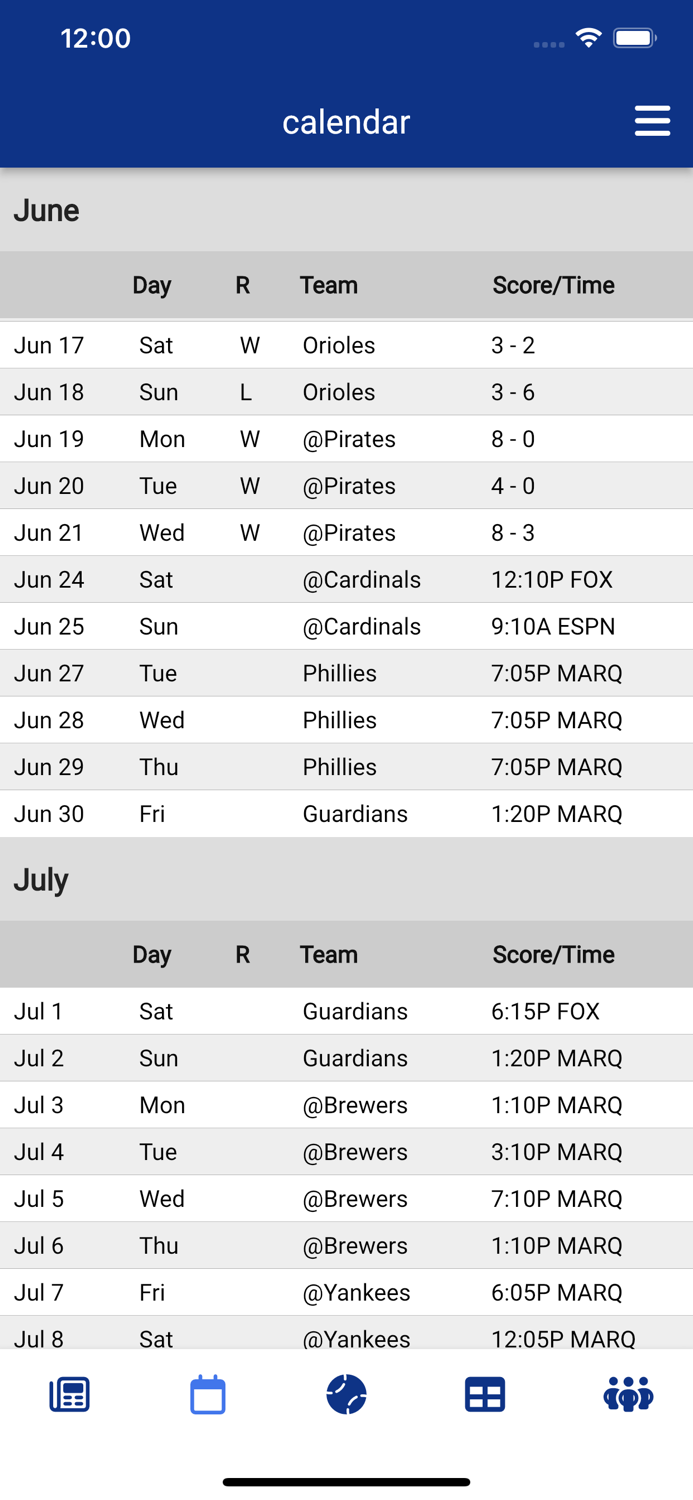This screenshot has width=693, height=1500.
Task: Select the Day column header
Action: [x=152, y=285]
